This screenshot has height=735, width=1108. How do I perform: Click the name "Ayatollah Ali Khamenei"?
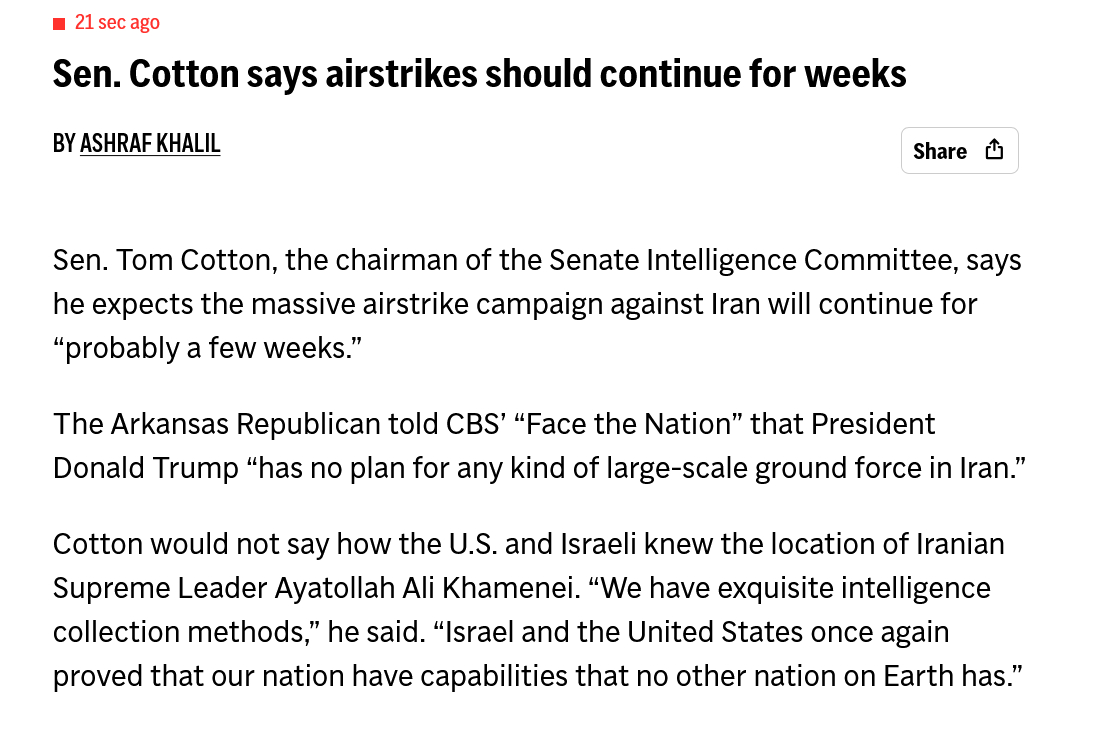pyautogui.click(x=426, y=588)
